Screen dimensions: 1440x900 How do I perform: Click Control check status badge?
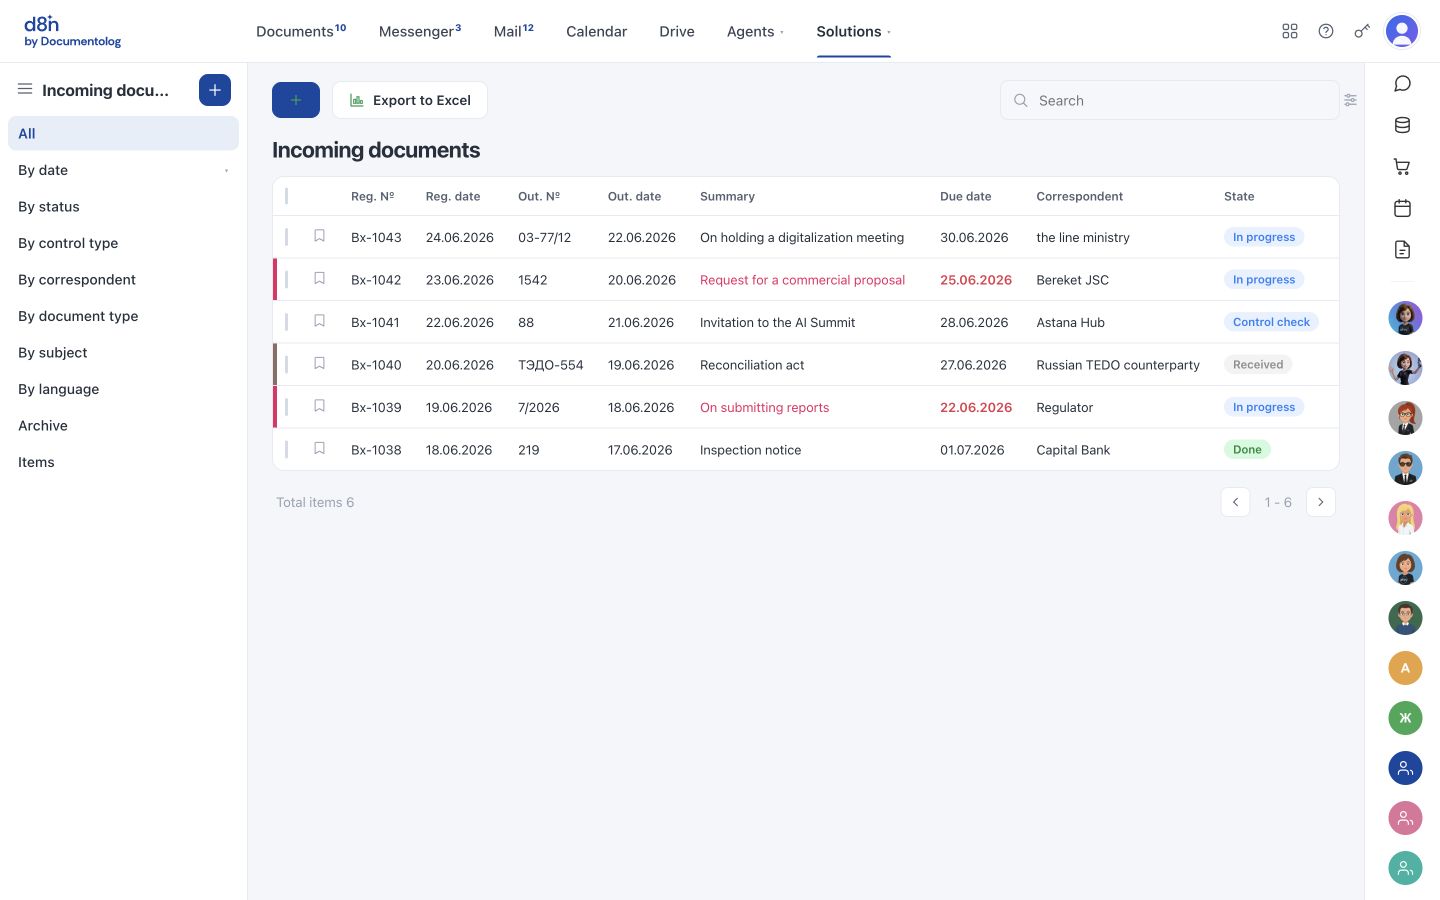coord(1271,322)
